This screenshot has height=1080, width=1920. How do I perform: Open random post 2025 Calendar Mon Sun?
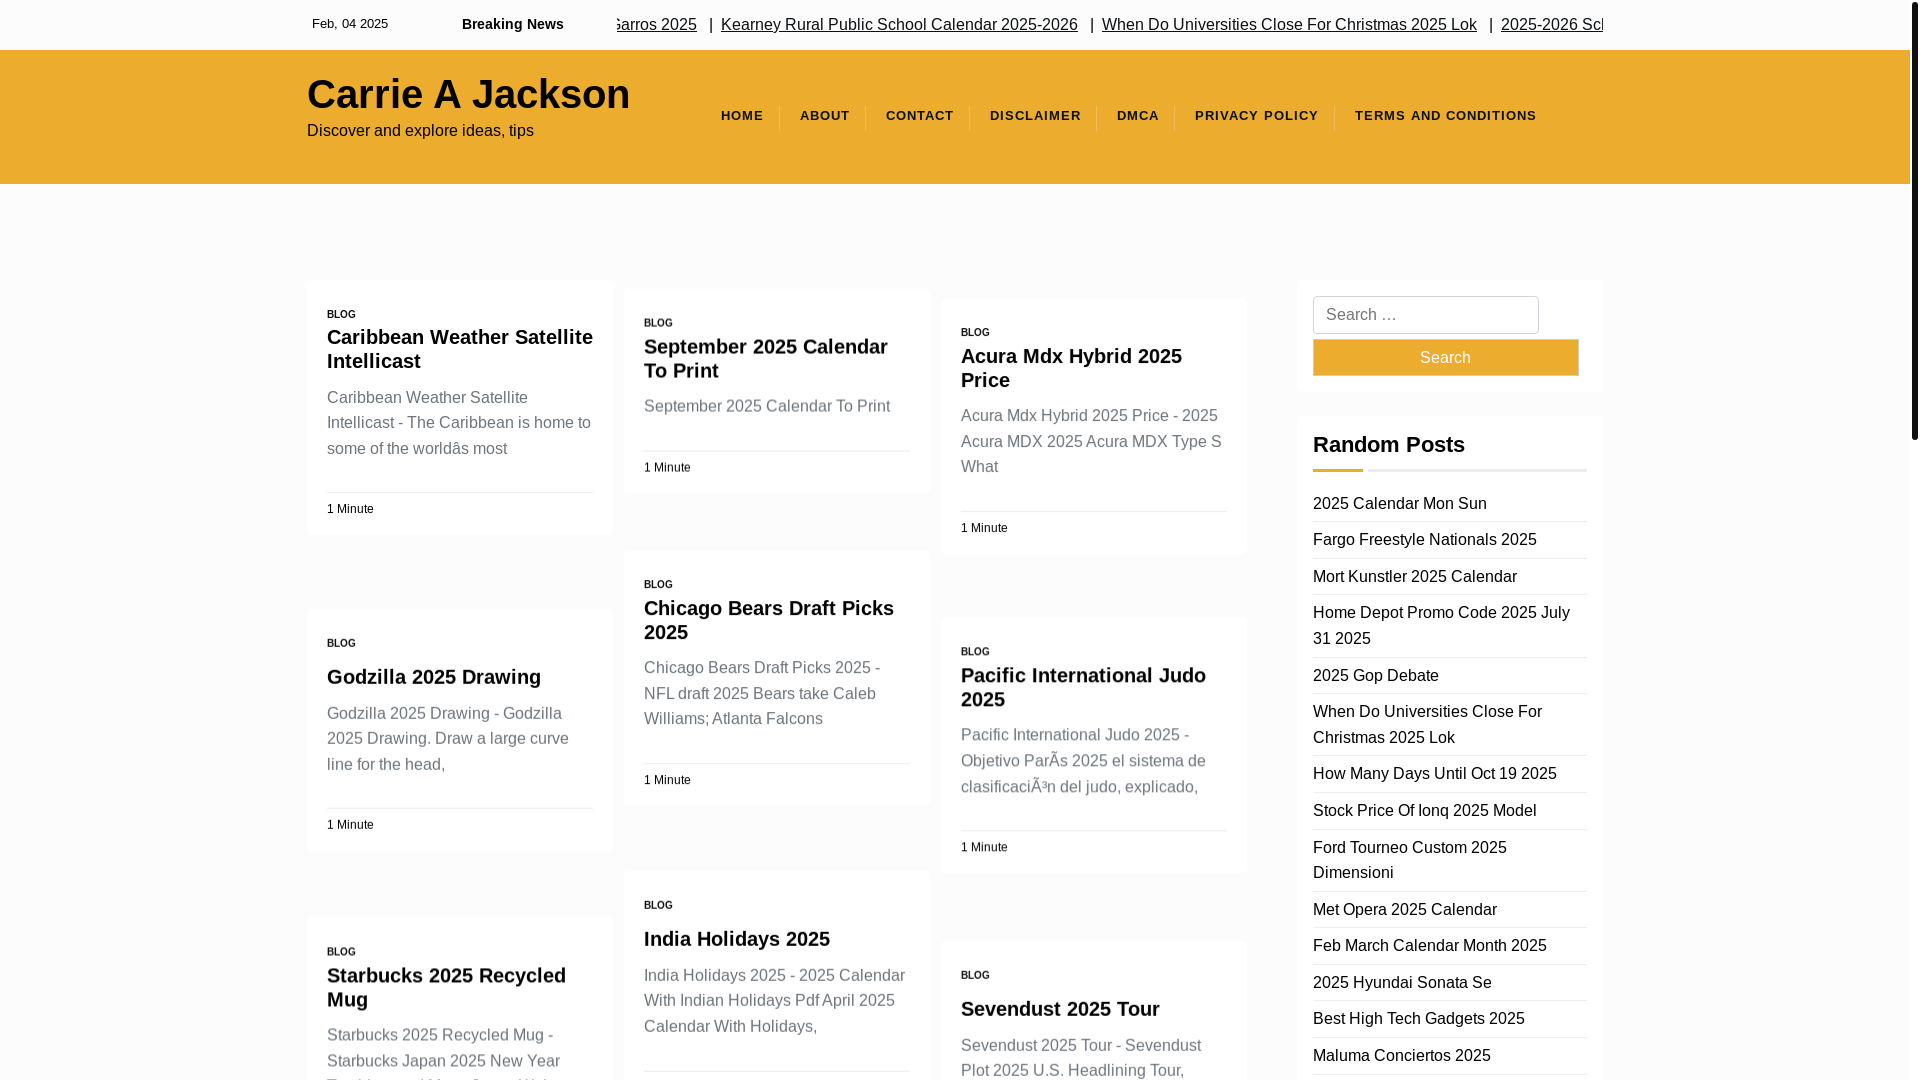pos(1399,504)
